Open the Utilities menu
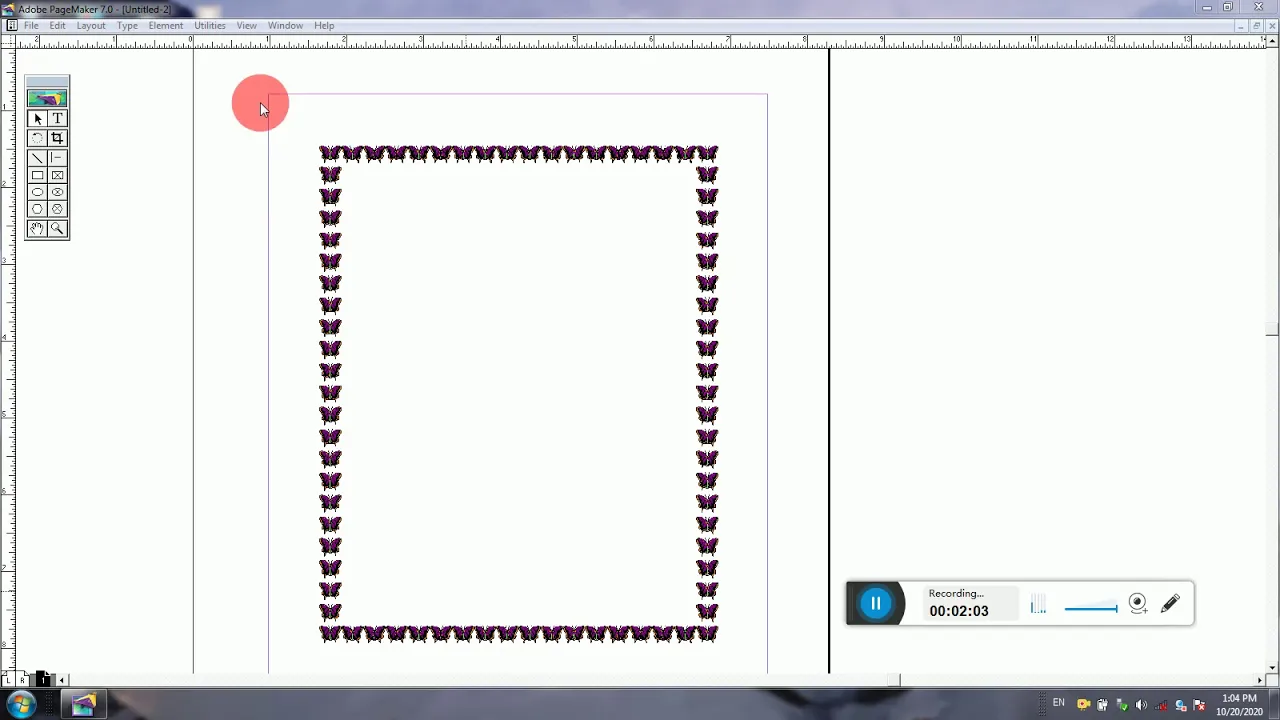 coord(210,25)
